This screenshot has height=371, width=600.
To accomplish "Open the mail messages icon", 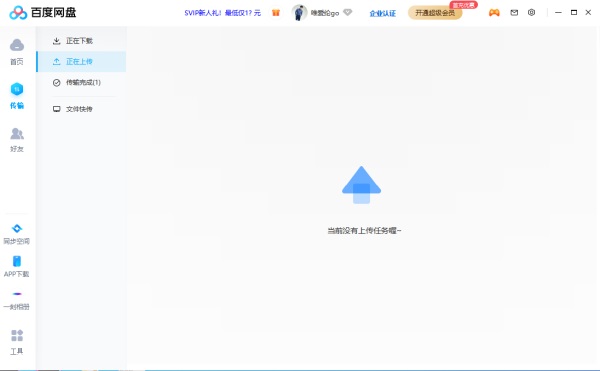I will pos(514,13).
